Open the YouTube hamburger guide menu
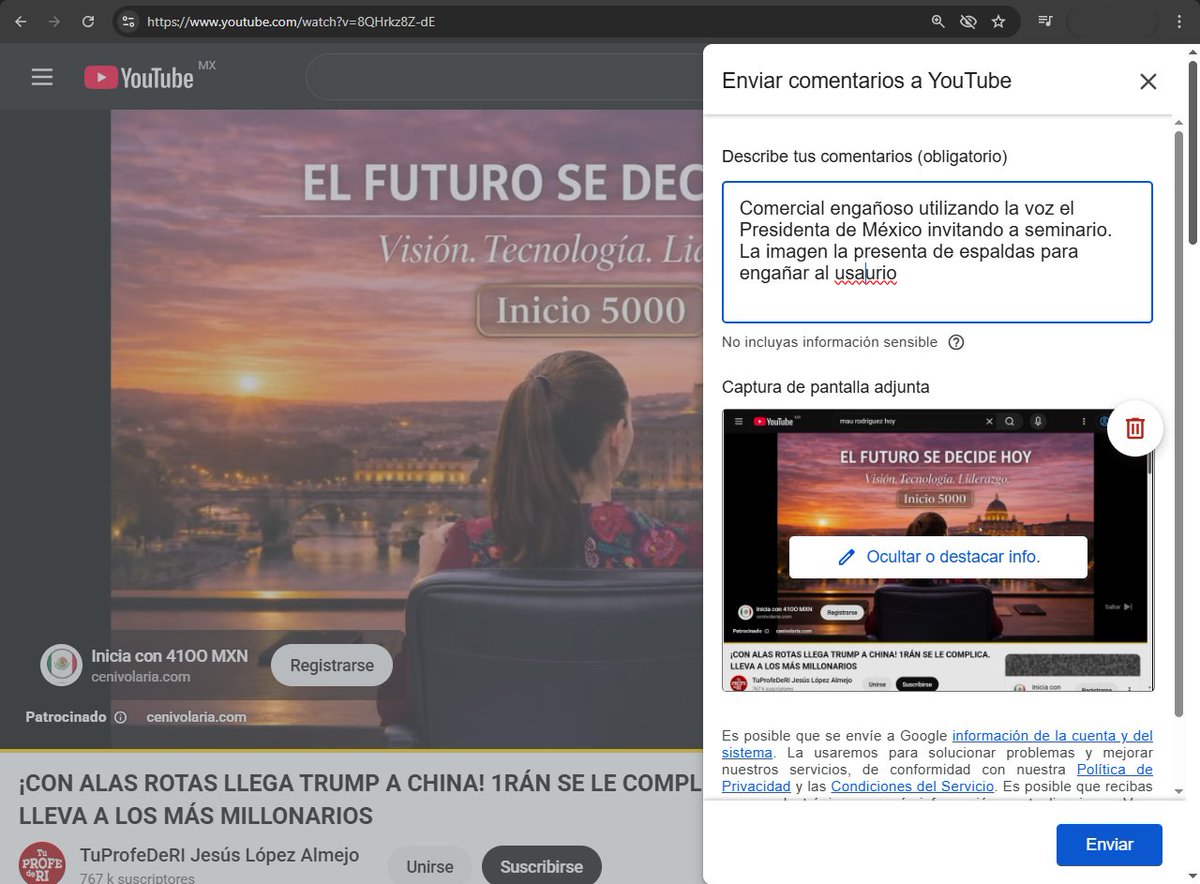The height and width of the screenshot is (884, 1200). pyautogui.click(x=42, y=77)
